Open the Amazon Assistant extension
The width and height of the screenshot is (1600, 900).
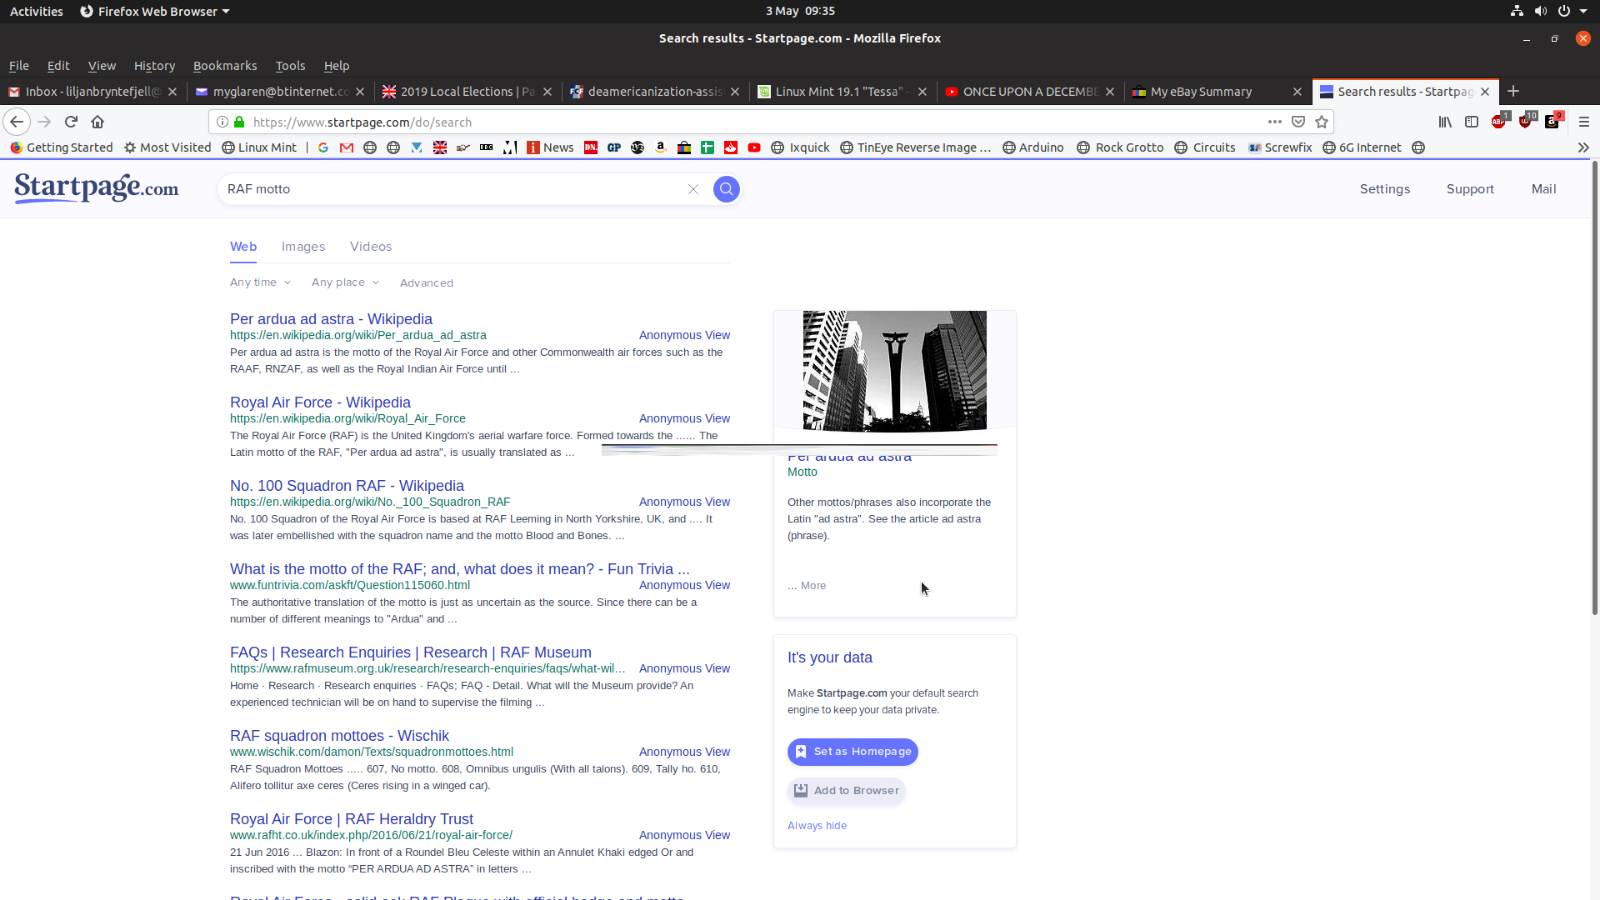[x=1553, y=121]
